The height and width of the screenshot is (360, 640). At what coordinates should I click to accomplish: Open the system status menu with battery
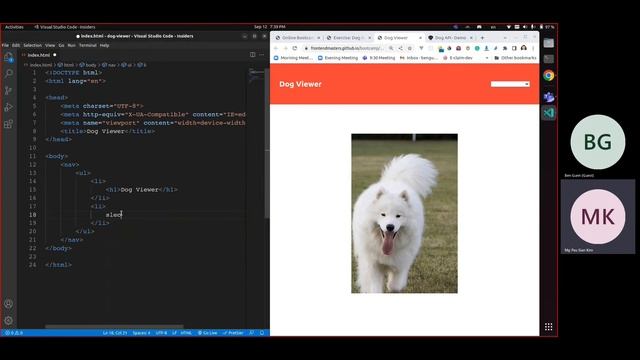pyautogui.click(x=531, y=27)
